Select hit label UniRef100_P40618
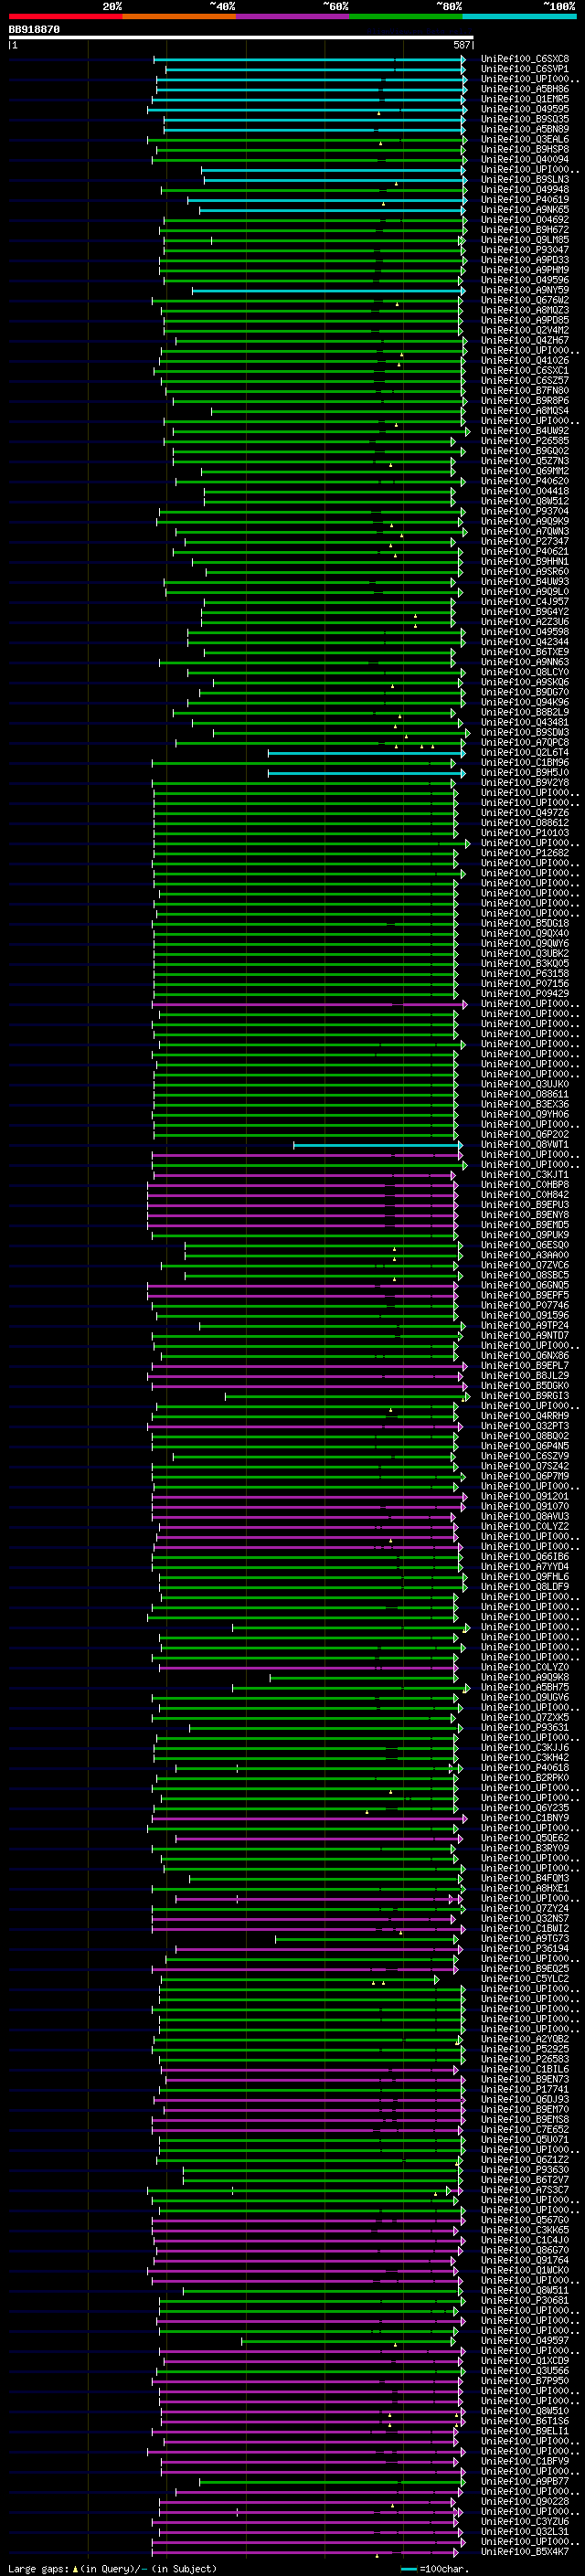Image resolution: width=585 pixels, height=2576 pixels. point(525,1768)
